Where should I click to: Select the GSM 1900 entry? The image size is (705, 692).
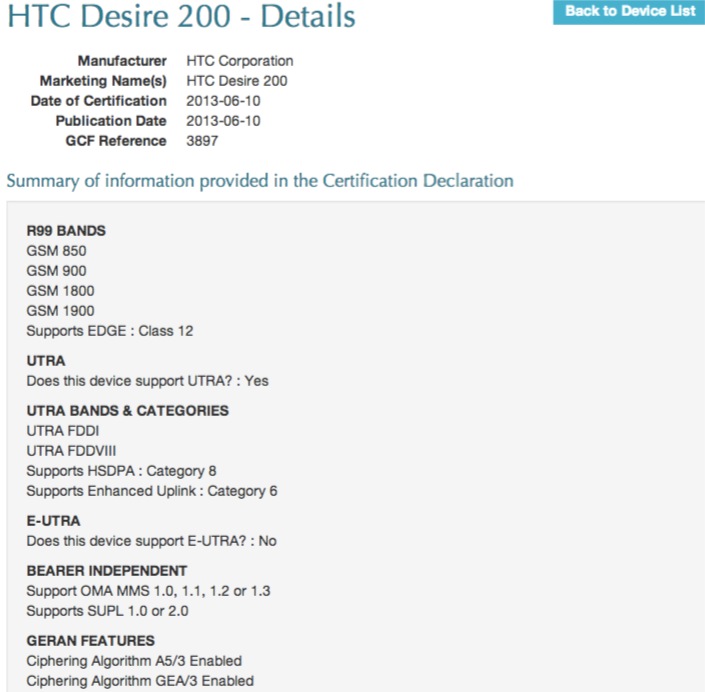pyautogui.click(x=60, y=311)
